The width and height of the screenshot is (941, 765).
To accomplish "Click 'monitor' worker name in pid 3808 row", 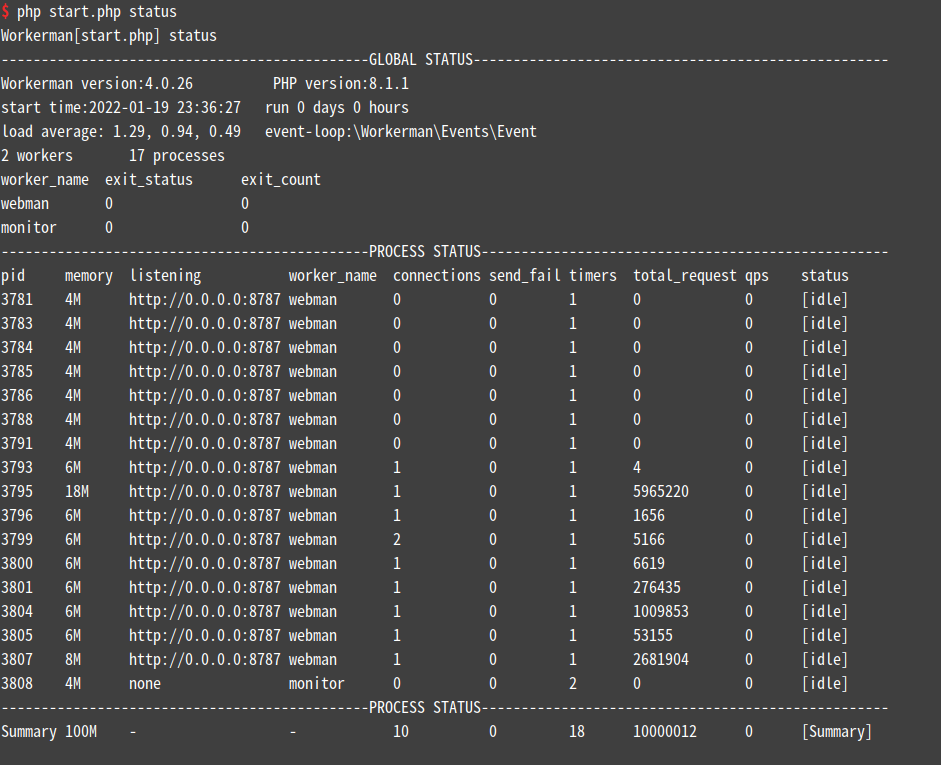I will tap(317, 684).
